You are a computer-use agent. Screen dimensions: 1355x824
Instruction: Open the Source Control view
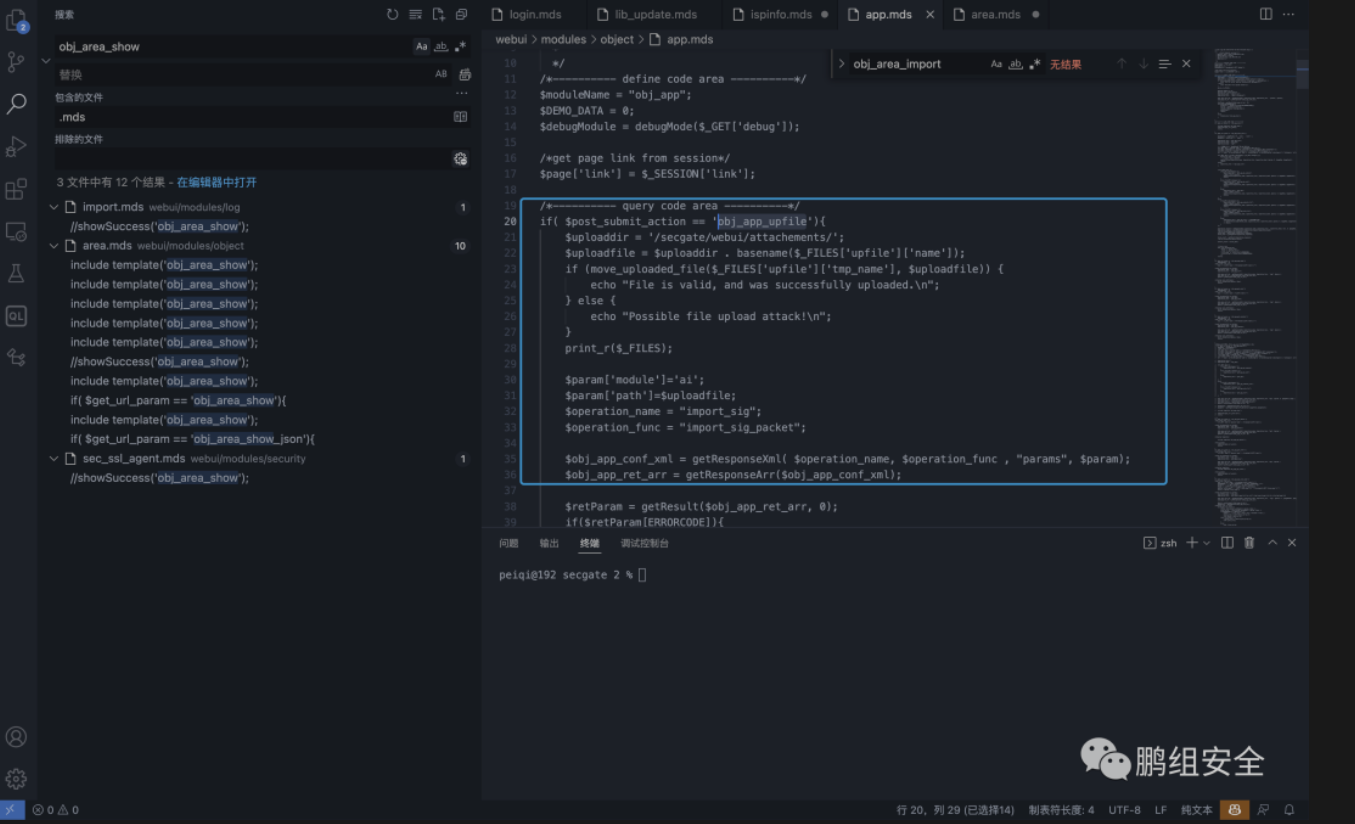[x=16, y=62]
